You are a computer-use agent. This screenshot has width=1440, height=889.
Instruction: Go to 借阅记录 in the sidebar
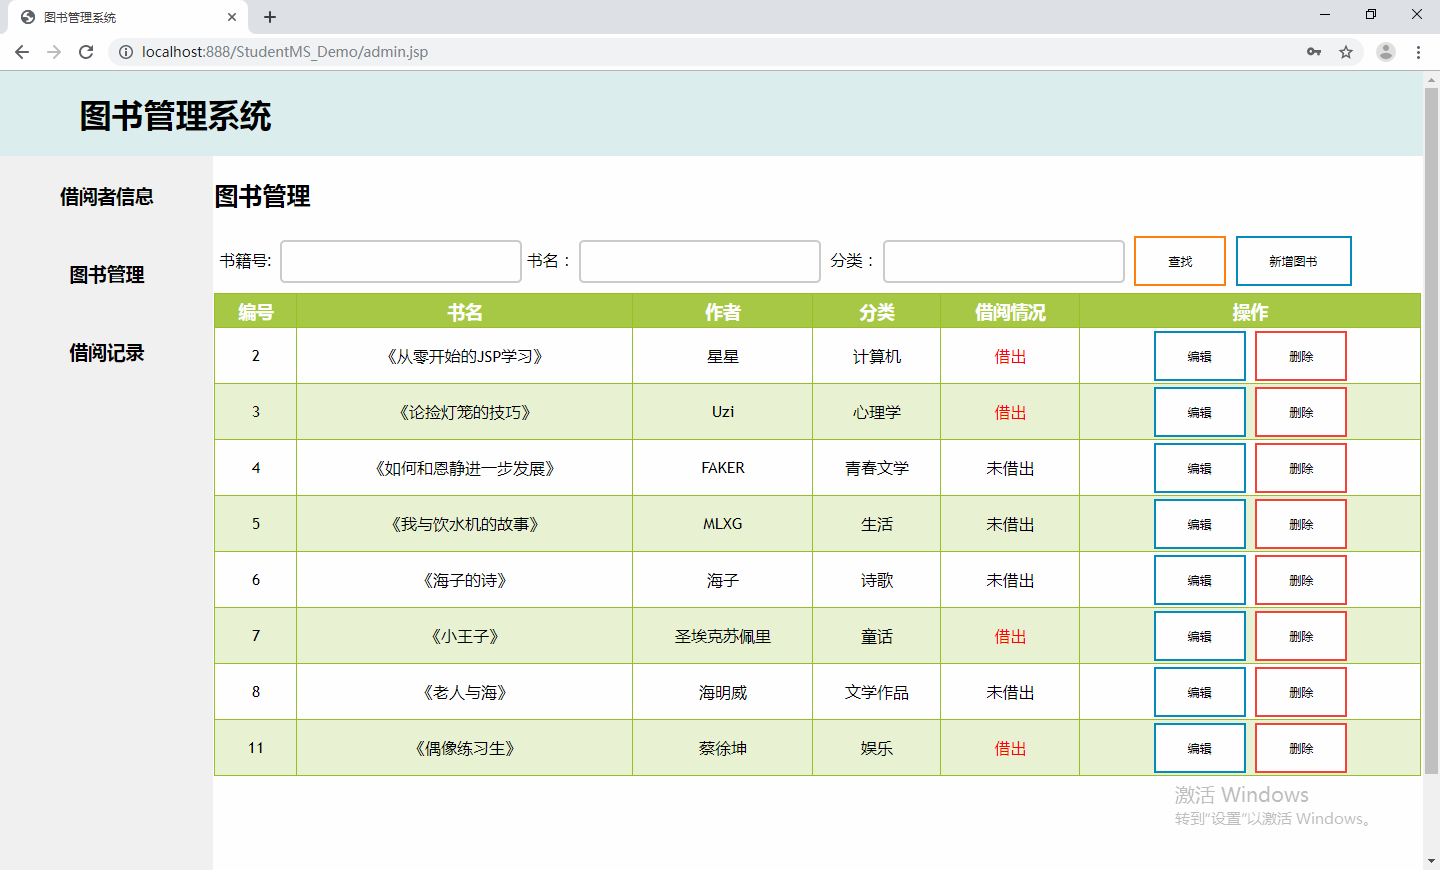coord(106,353)
